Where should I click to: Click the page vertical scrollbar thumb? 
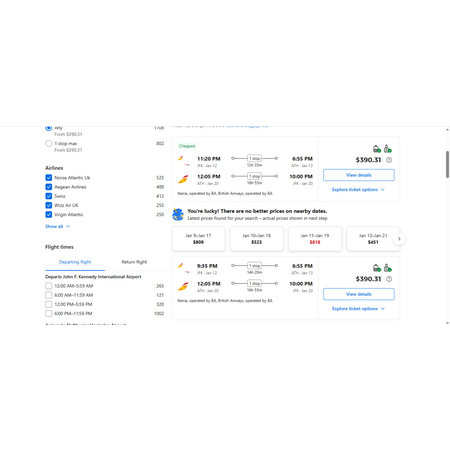[447, 164]
